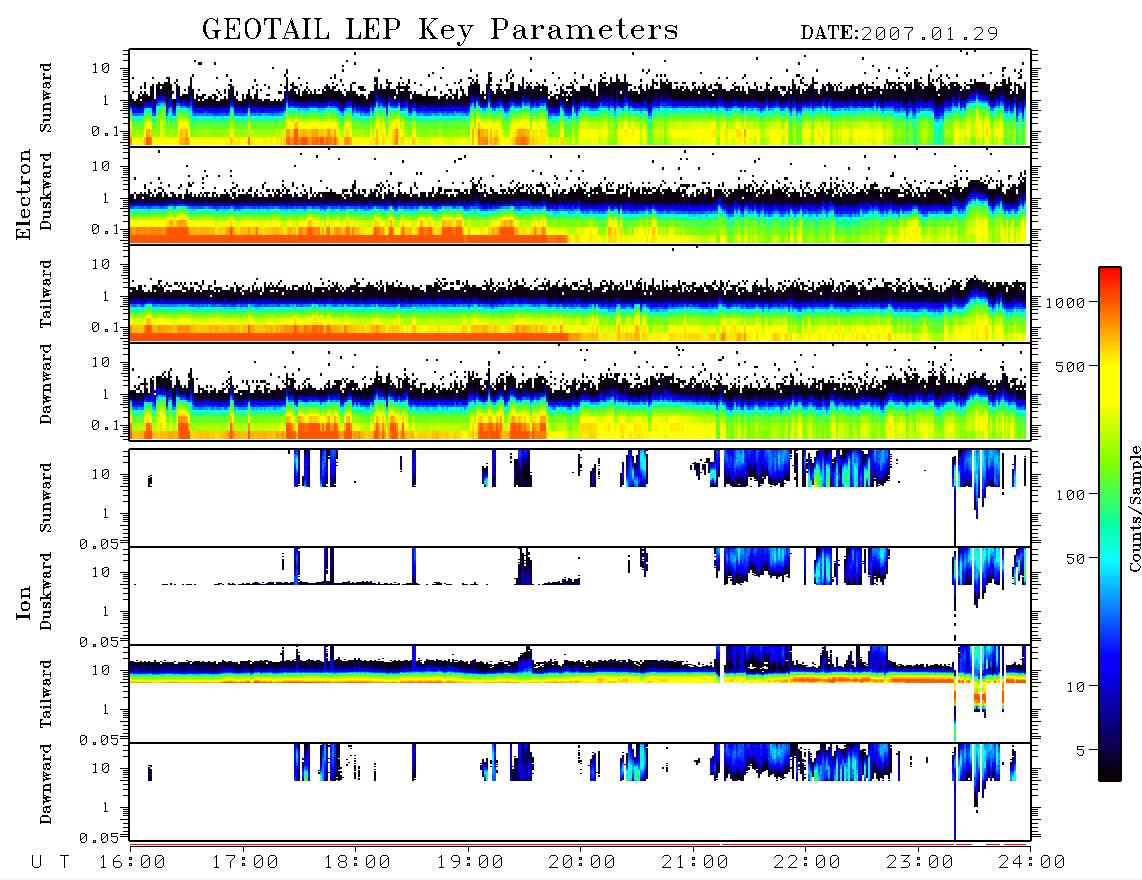Click the 20:00 time tick label

tap(583, 862)
